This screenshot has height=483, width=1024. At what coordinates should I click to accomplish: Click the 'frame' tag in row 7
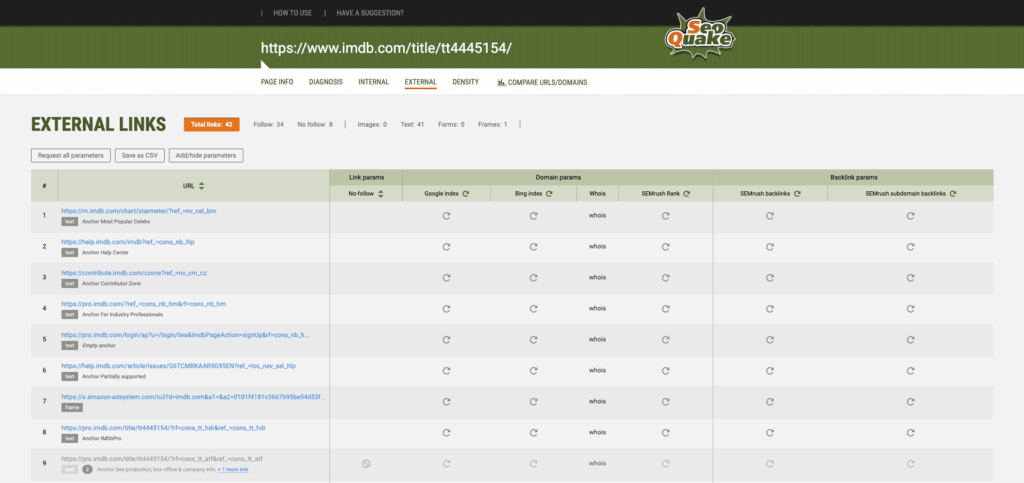[72, 407]
